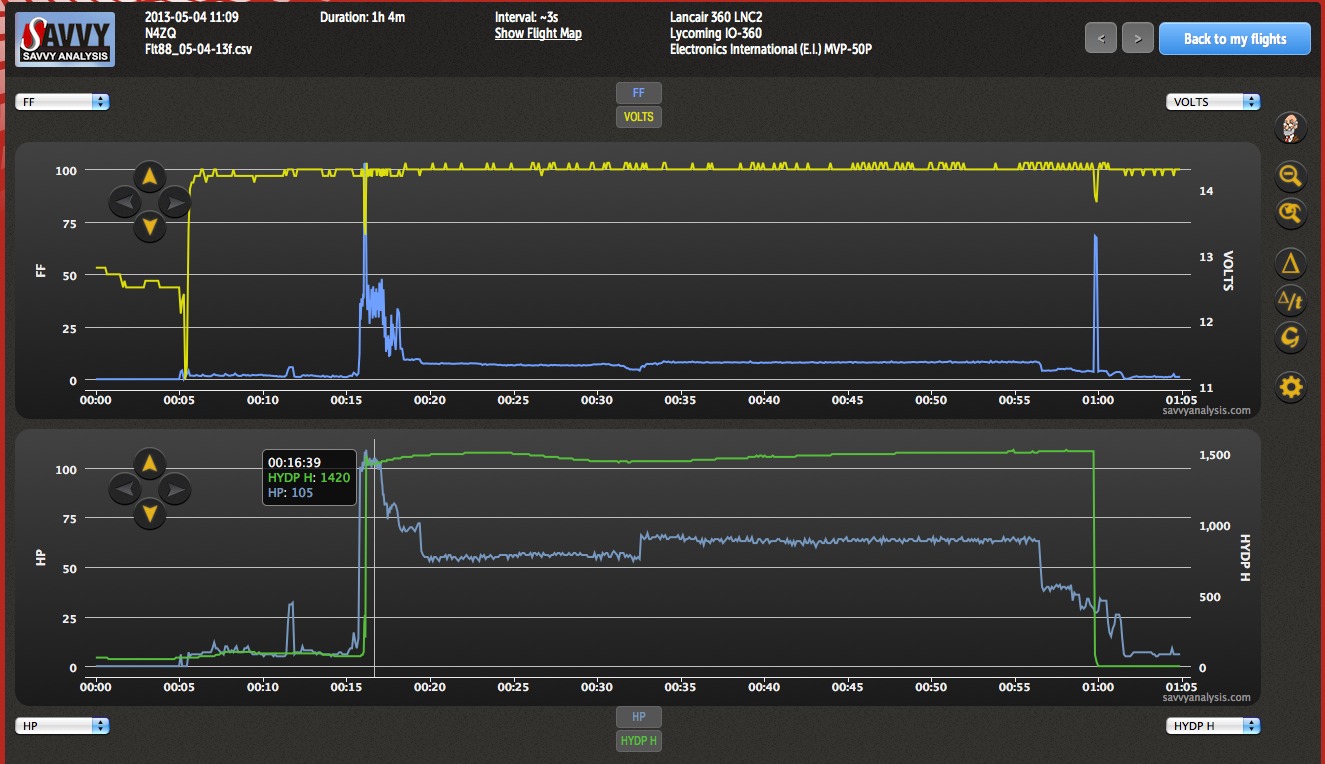Go to the previous flight button
This screenshot has width=1325, height=764.
[1101, 39]
